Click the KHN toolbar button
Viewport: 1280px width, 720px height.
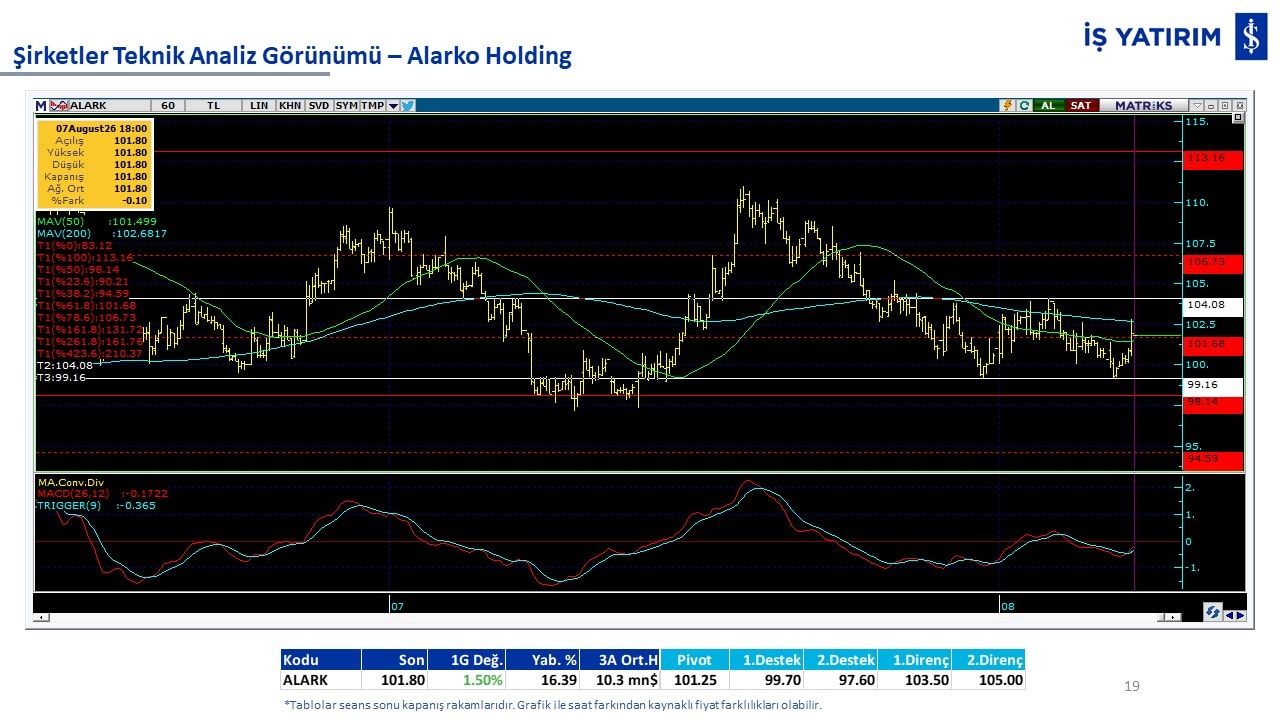(x=290, y=105)
